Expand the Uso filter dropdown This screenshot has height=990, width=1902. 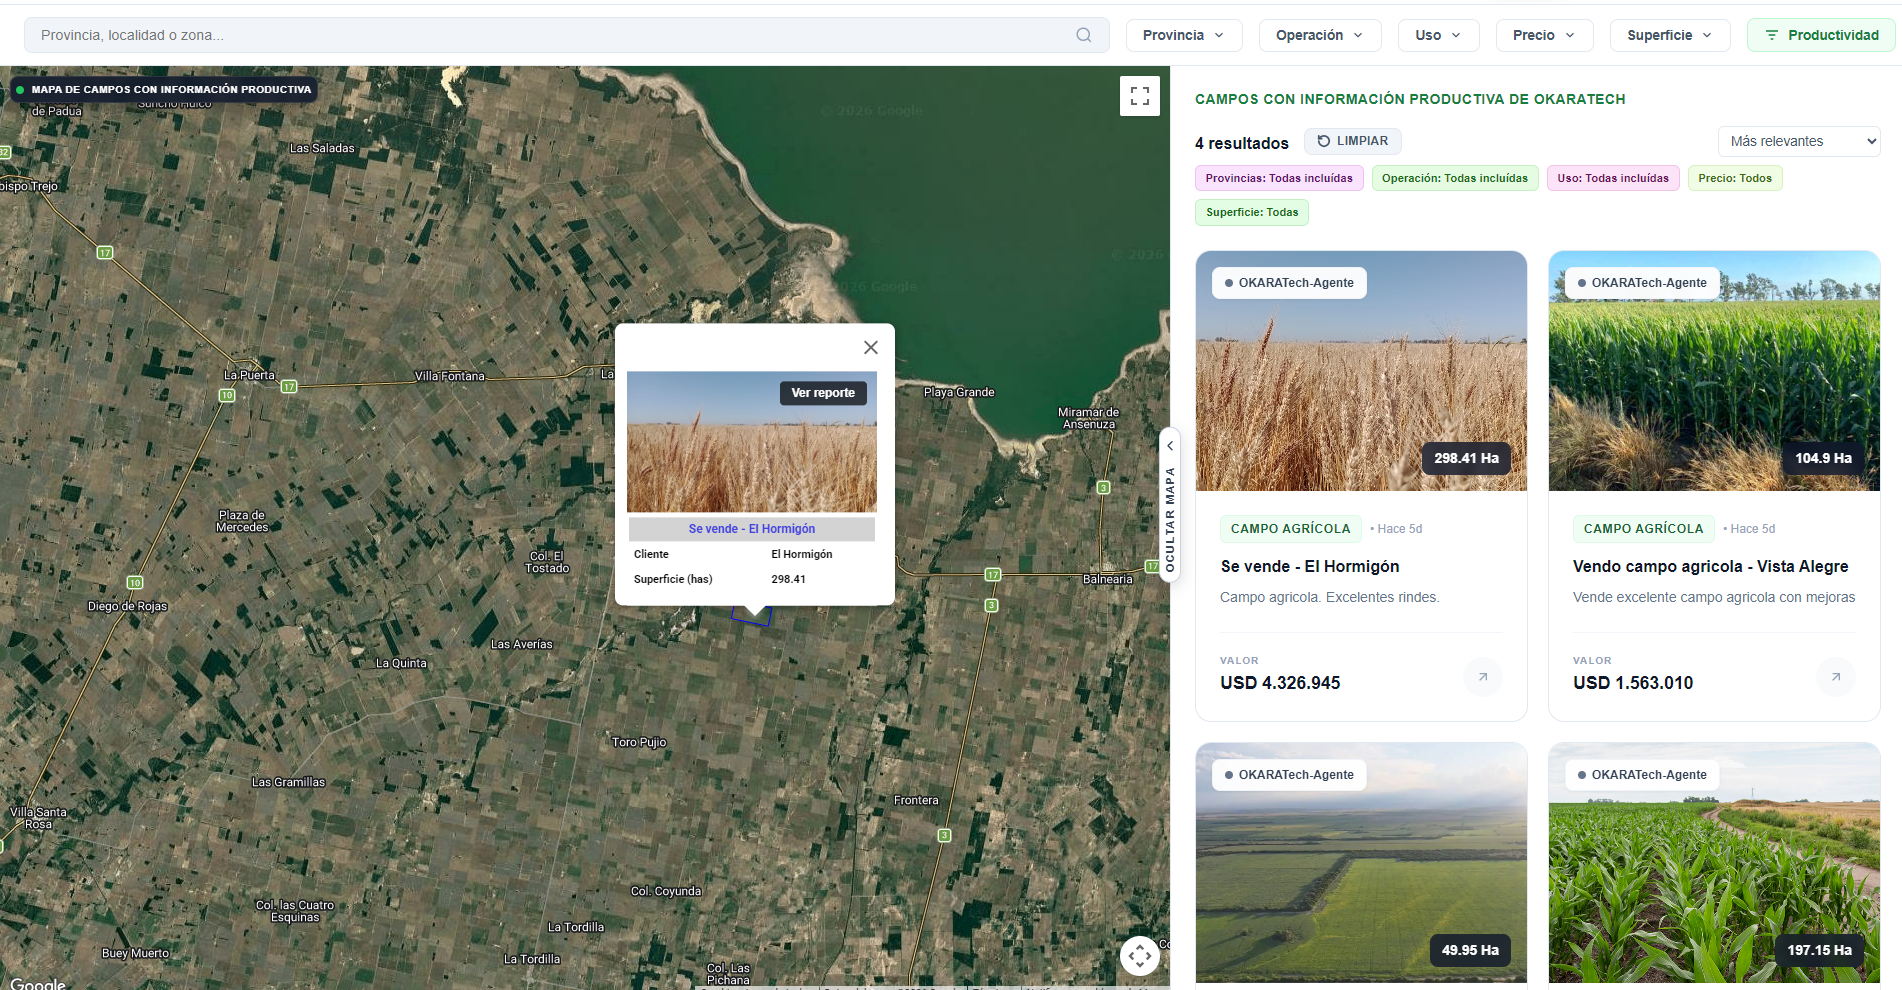tap(1438, 35)
